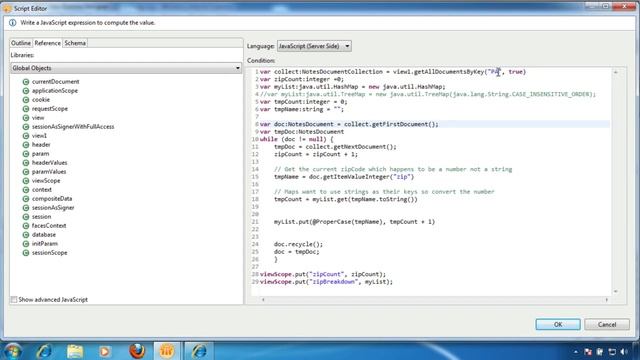Screen dimensions: 640x360
Task: Click the viewScope object icon
Action: pyautogui.click(x=26, y=180)
